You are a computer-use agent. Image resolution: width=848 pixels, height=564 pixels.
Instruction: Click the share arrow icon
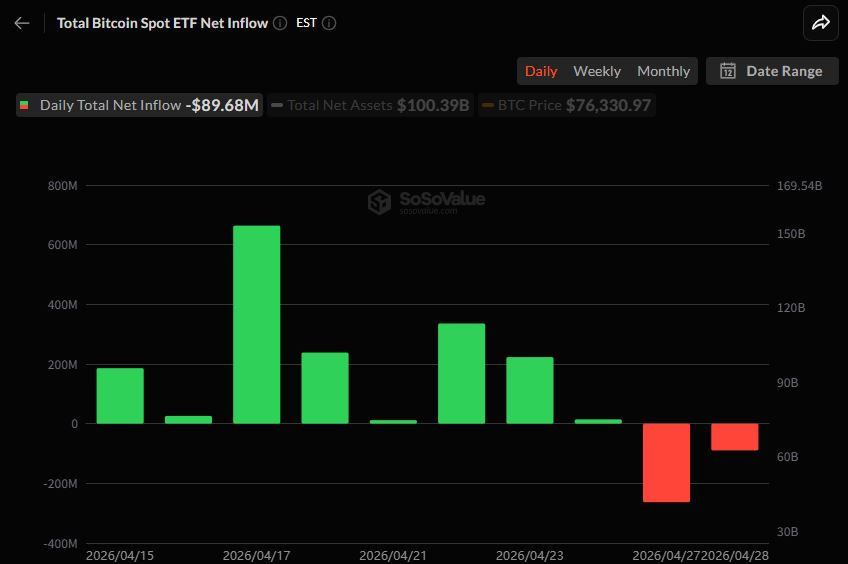tap(820, 23)
